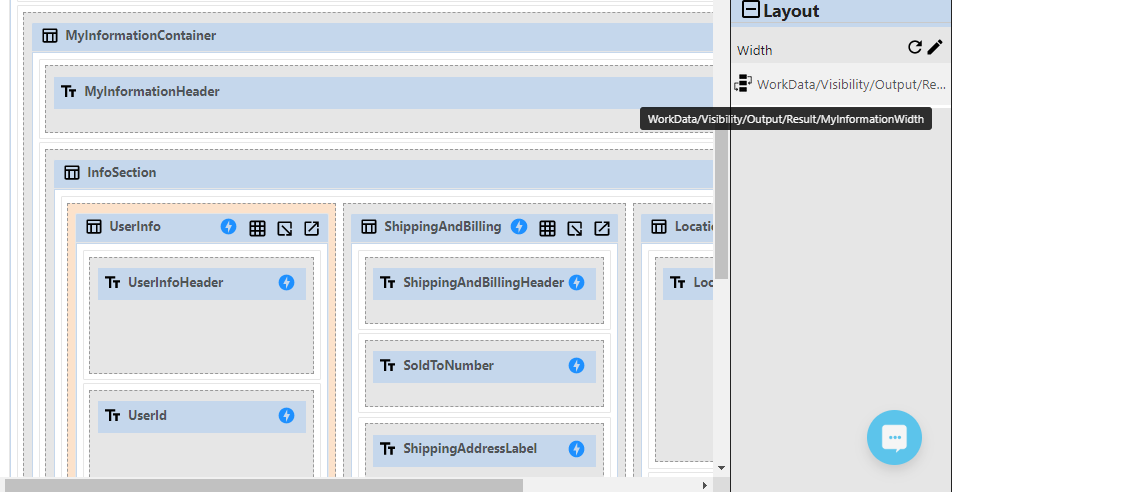Click the ShippingAndBilling open-external arrow icon
This screenshot has width=1144, height=499.
click(602, 228)
